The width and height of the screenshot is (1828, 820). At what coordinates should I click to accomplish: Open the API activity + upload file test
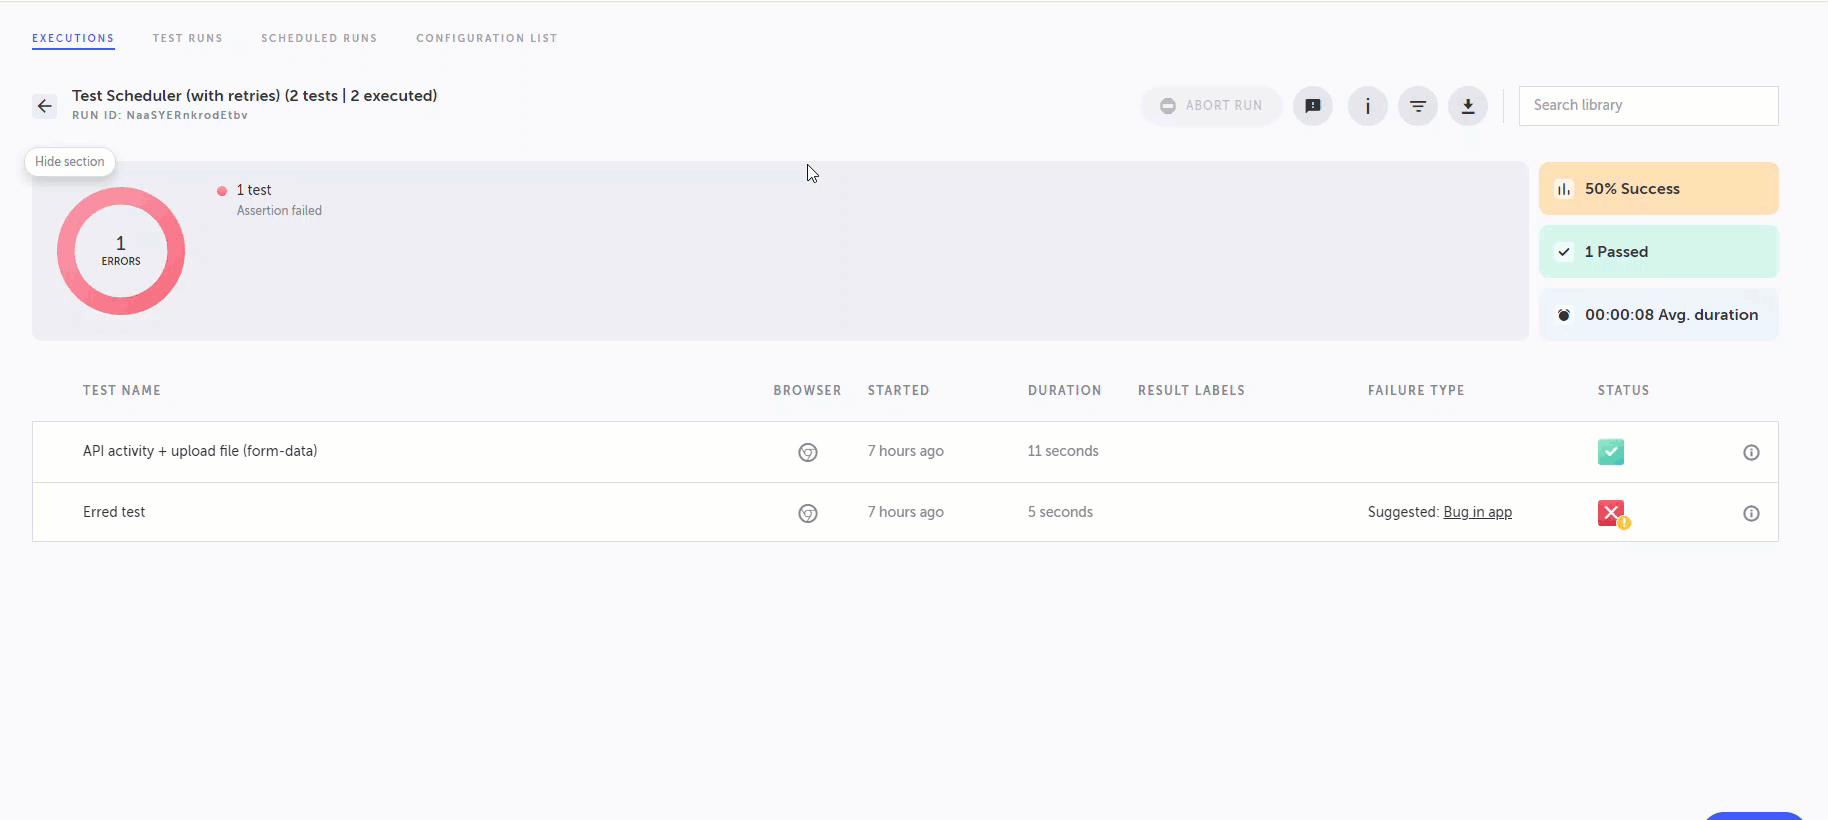click(200, 451)
